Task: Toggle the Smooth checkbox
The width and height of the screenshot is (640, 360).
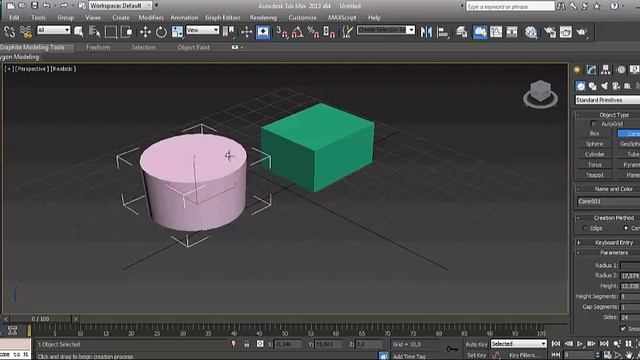Action: 623,329
